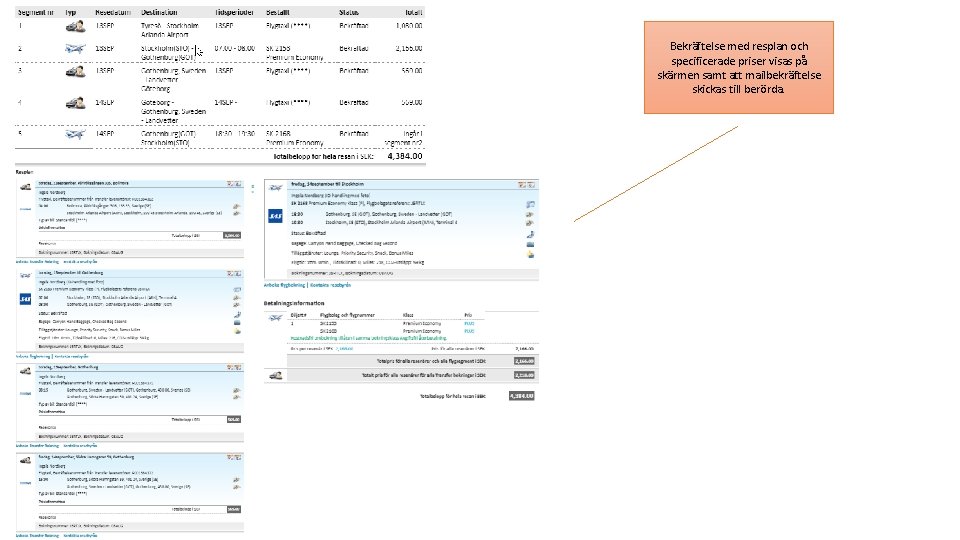Click the SAS logo in Gothenburg flight card
The image size is (960, 540).
(25, 299)
